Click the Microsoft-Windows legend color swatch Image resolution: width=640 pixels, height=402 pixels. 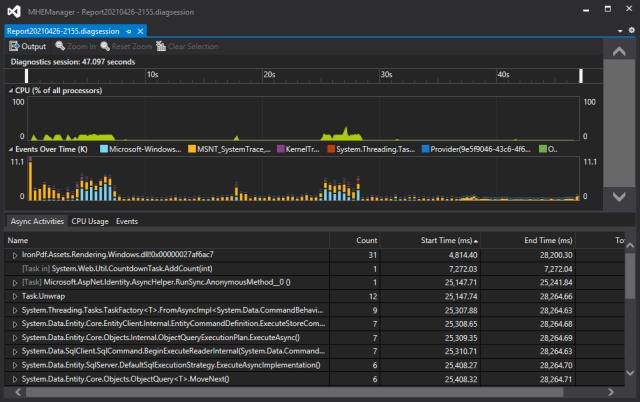point(104,149)
